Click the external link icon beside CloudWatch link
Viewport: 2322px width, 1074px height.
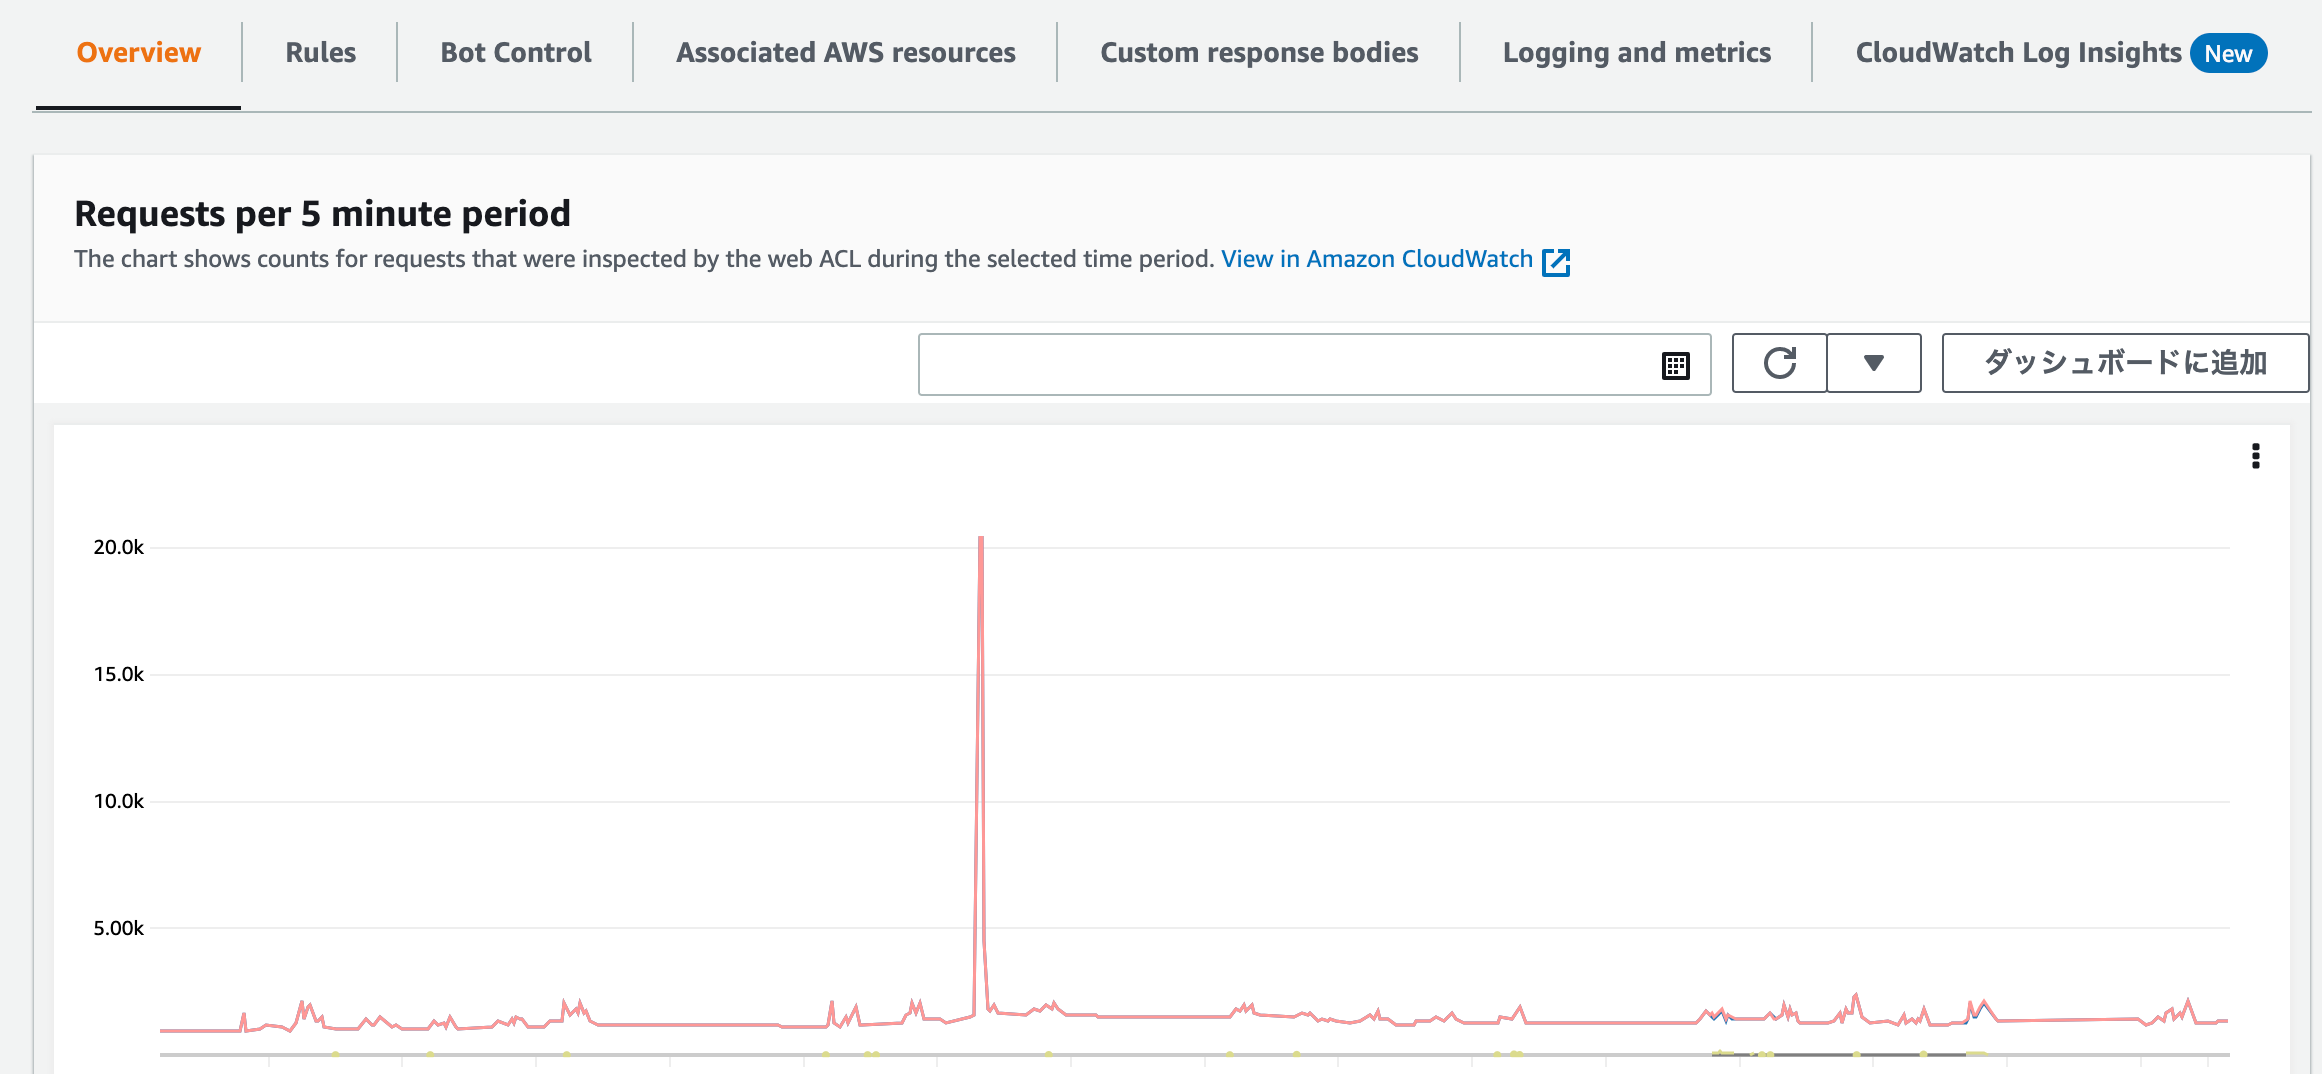pyautogui.click(x=1556, y=262)
